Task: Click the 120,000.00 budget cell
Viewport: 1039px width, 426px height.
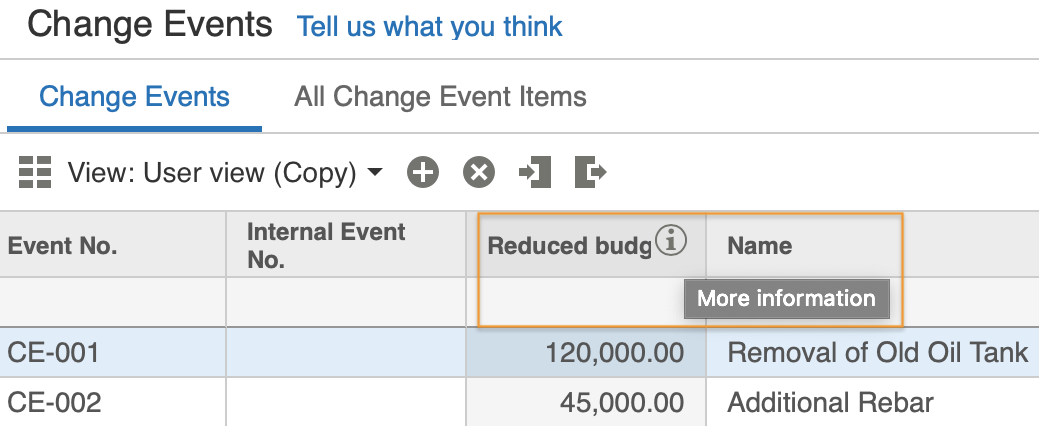Action: click(586, 352)
